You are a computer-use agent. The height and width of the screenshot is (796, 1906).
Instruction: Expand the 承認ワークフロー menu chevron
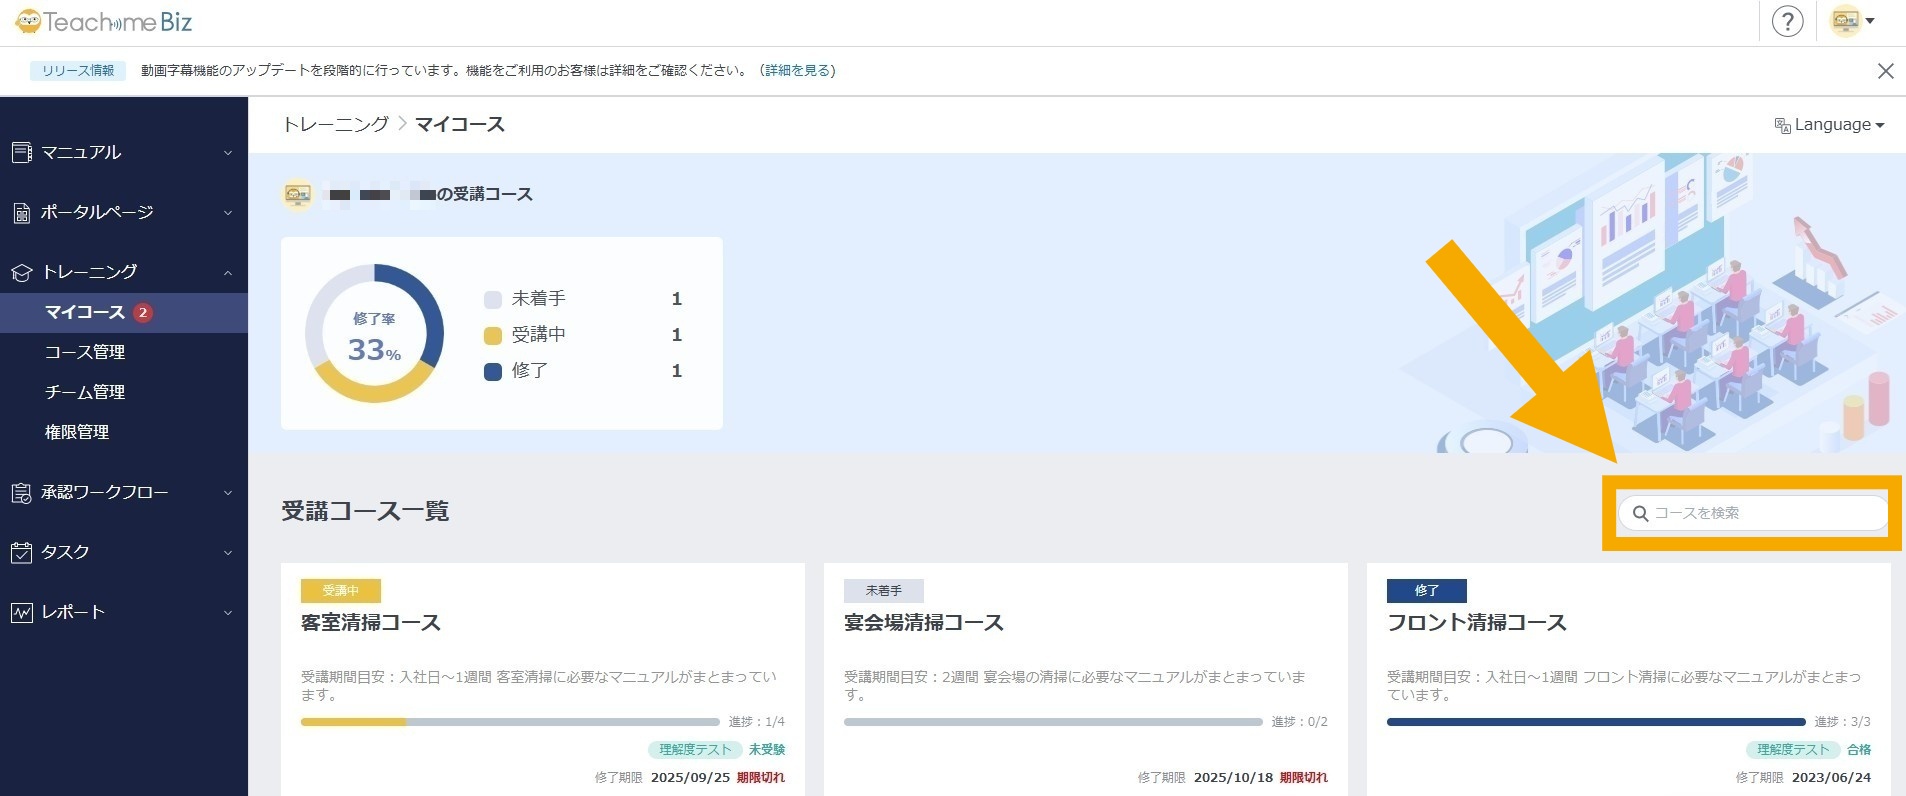click(x=228, y=493)
